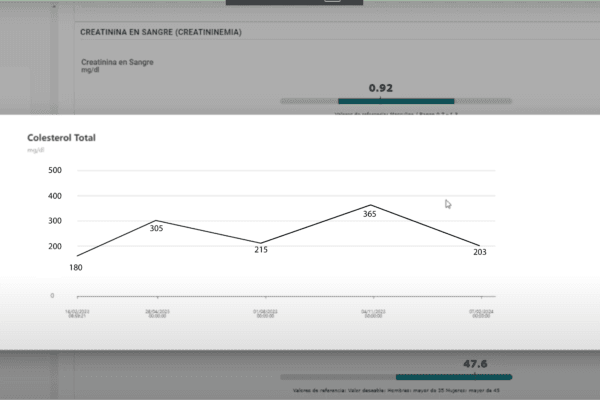
Task: Click the Creatinina en Sangre row label
Action: [x=117, y=62]
